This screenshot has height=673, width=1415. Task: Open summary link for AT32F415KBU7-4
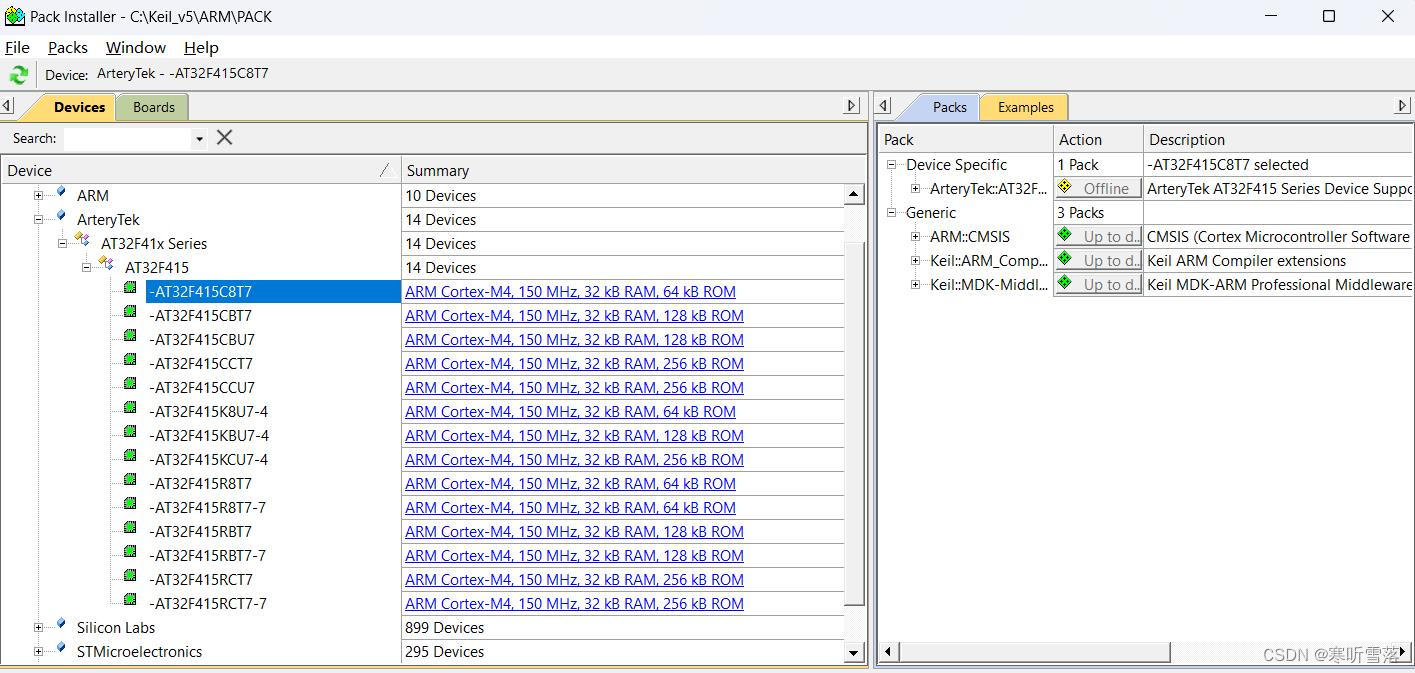pyautogui.click(x=574, y=435)
